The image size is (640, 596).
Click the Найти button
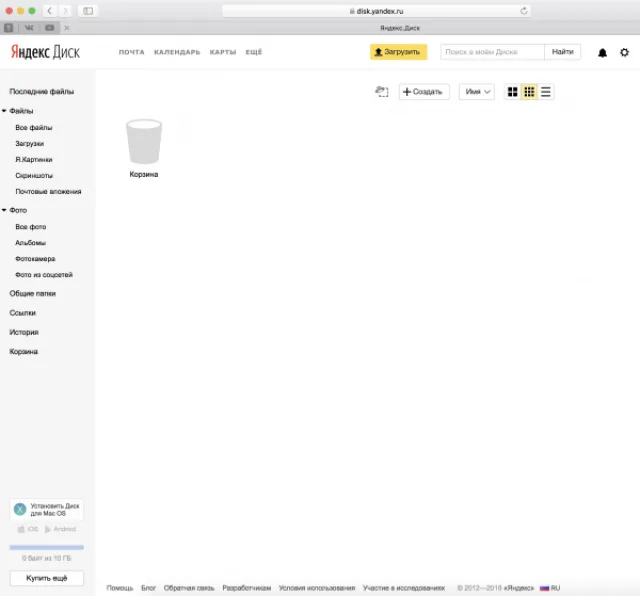[562, 52]
